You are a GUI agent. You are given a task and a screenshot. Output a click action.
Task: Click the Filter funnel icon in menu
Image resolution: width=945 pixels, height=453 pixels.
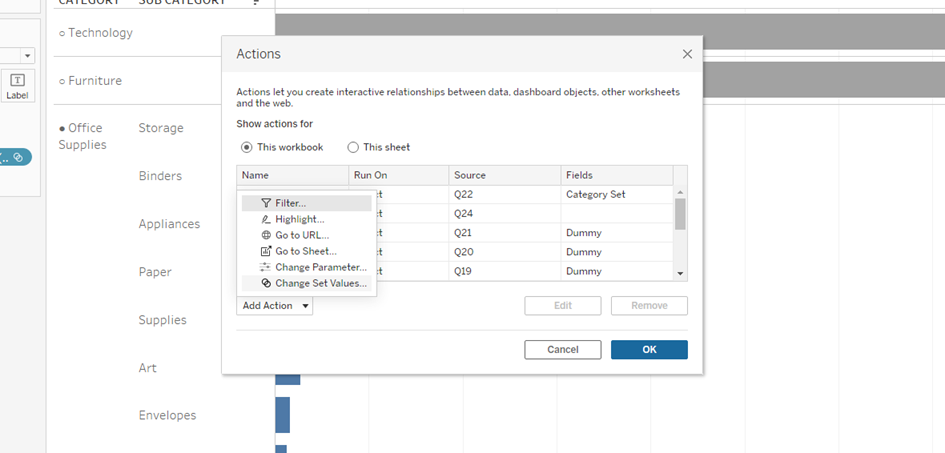(266, 203)
